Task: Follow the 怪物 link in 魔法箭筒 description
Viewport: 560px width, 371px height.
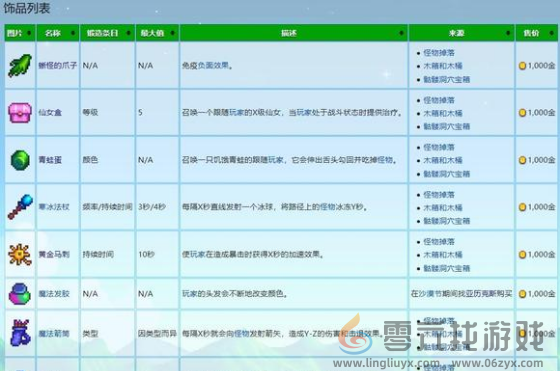Action: pos(242,334)
